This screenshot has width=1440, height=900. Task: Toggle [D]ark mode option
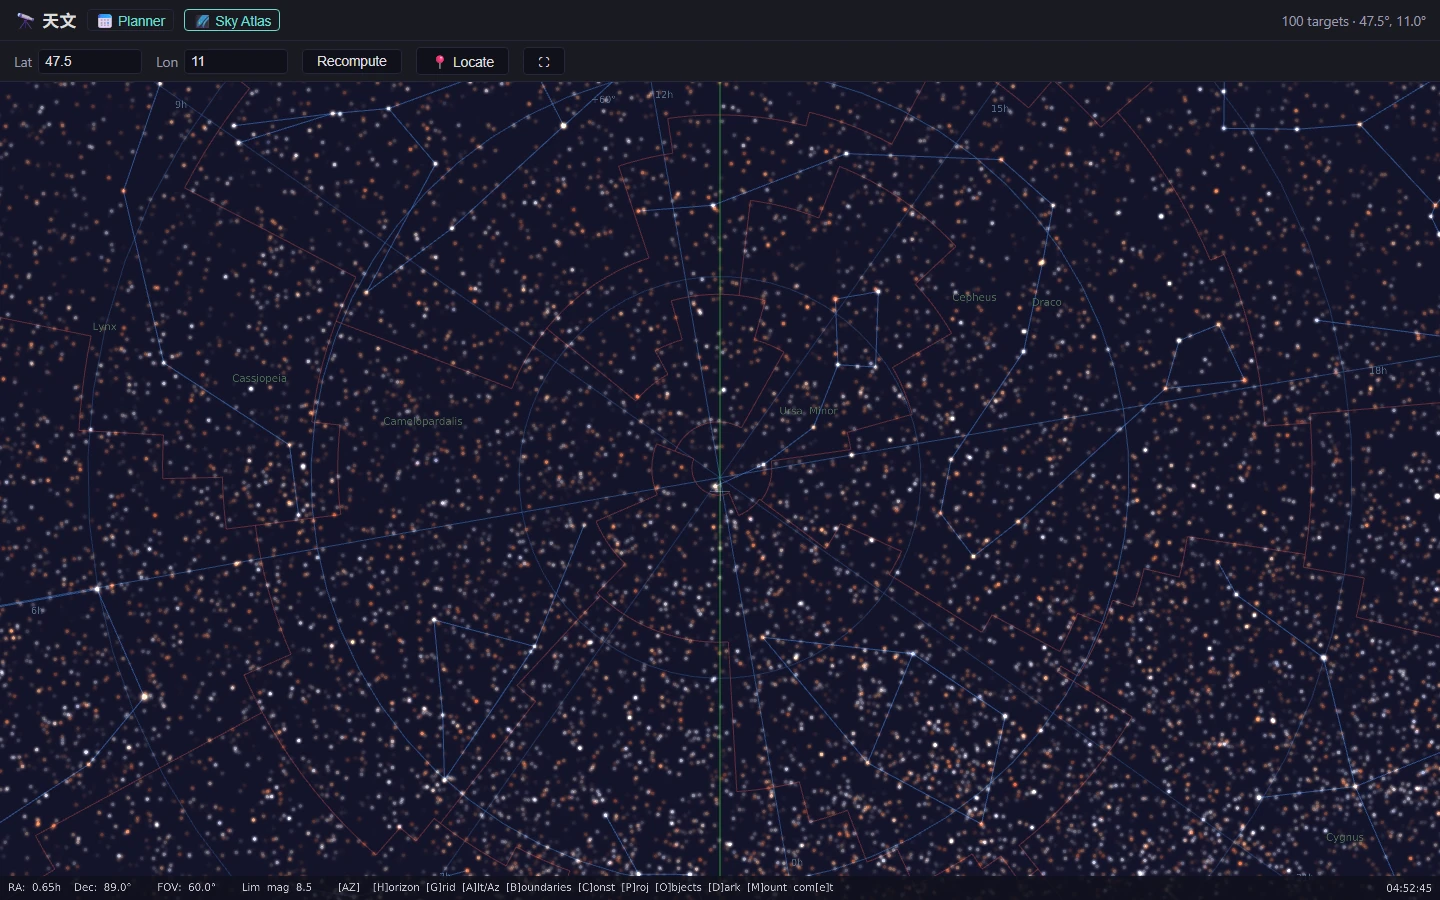pyautogui.click(x=724, y=887)
